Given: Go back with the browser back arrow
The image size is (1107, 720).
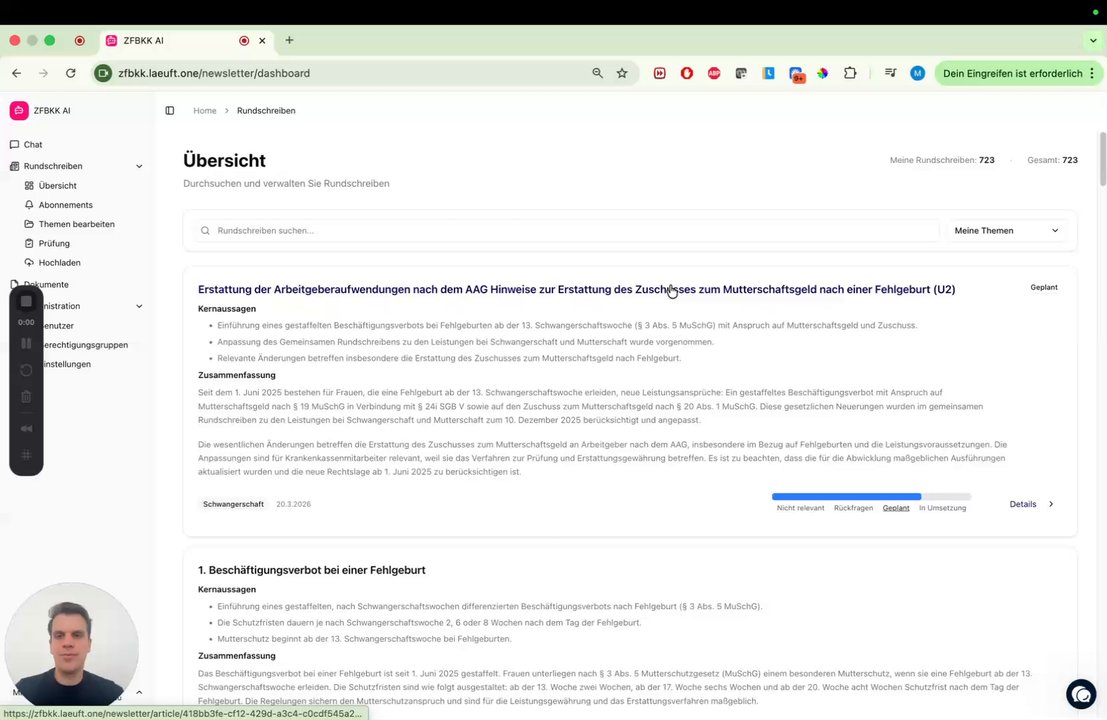Looking at the screenshot, I should tap(16, 73).
